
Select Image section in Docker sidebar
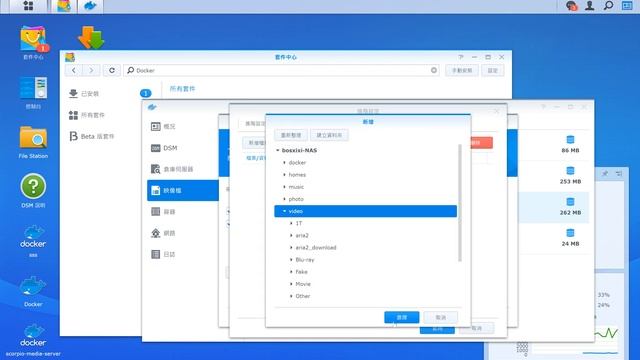point(182,190)
